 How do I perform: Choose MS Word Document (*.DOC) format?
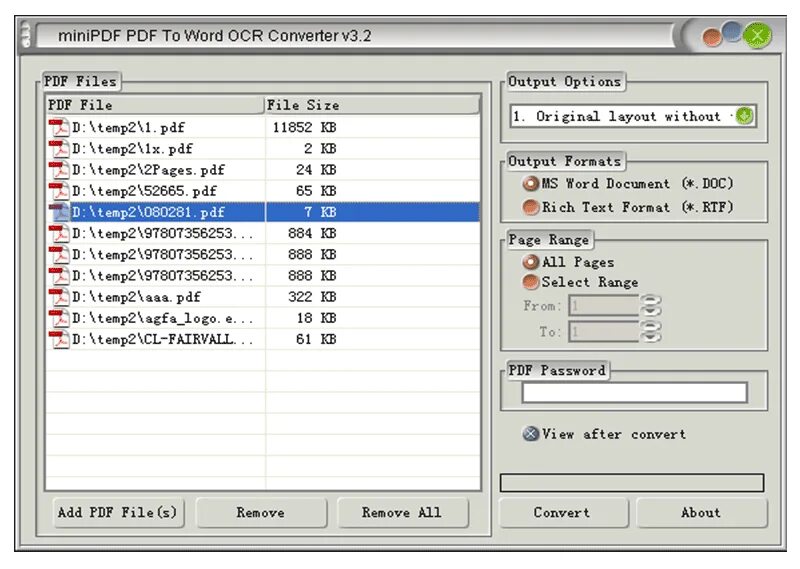(x=628, y=183)
